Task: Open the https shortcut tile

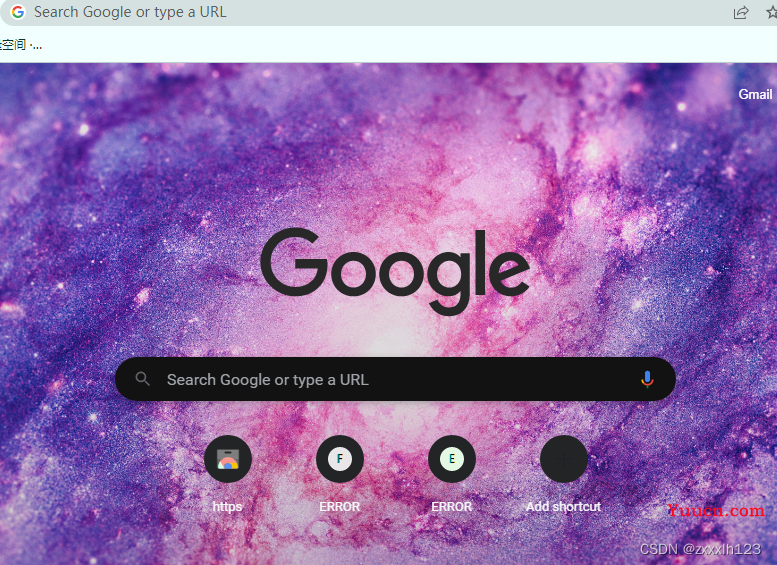Action: tap(228, 474)
